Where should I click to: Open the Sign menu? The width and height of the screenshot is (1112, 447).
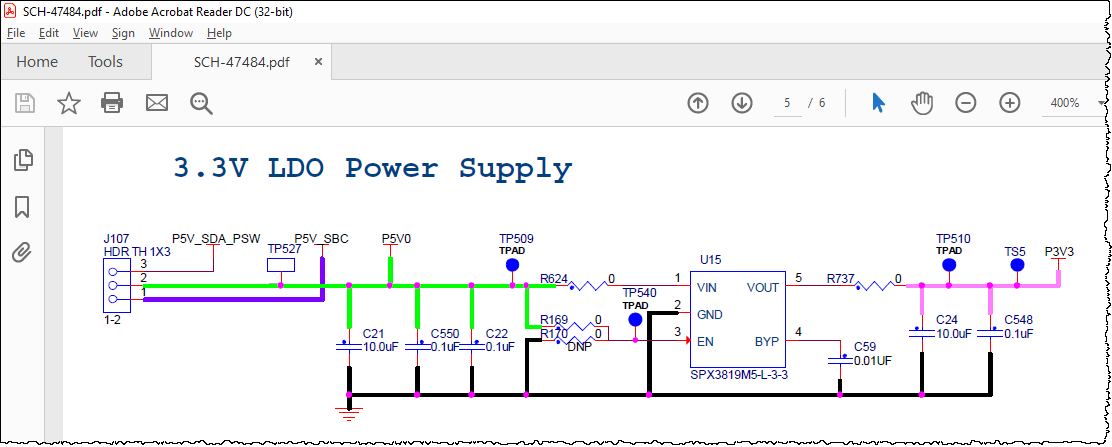click(123, 33)
